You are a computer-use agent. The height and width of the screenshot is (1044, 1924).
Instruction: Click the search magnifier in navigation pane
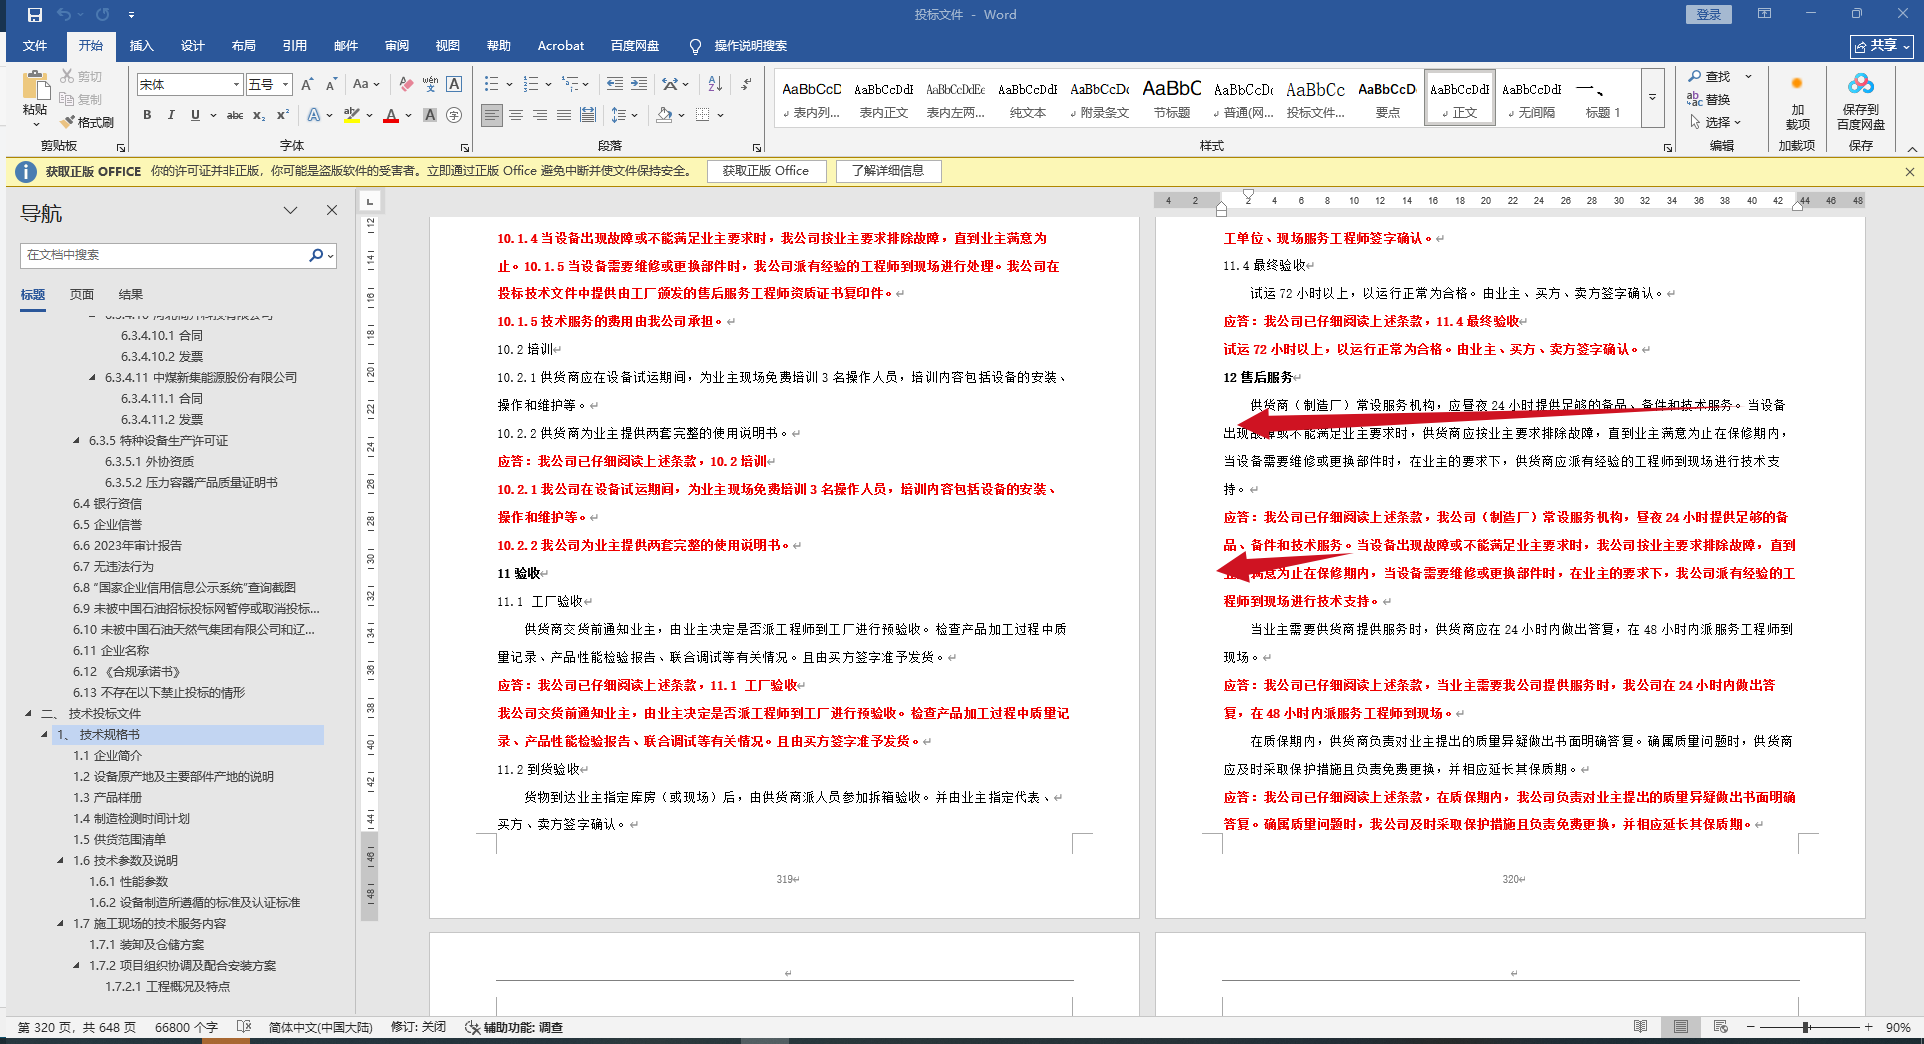pyautogui.click(x=316, y=255)
